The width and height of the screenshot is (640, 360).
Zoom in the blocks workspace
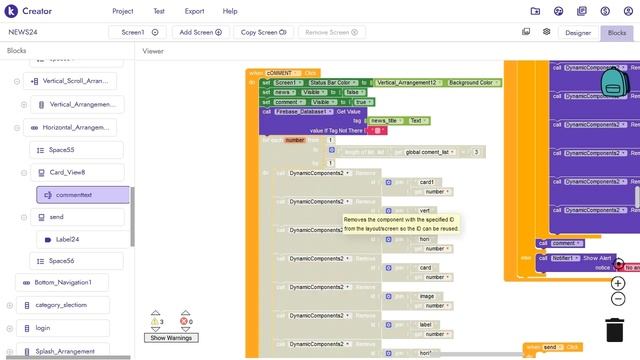(618, 283)
